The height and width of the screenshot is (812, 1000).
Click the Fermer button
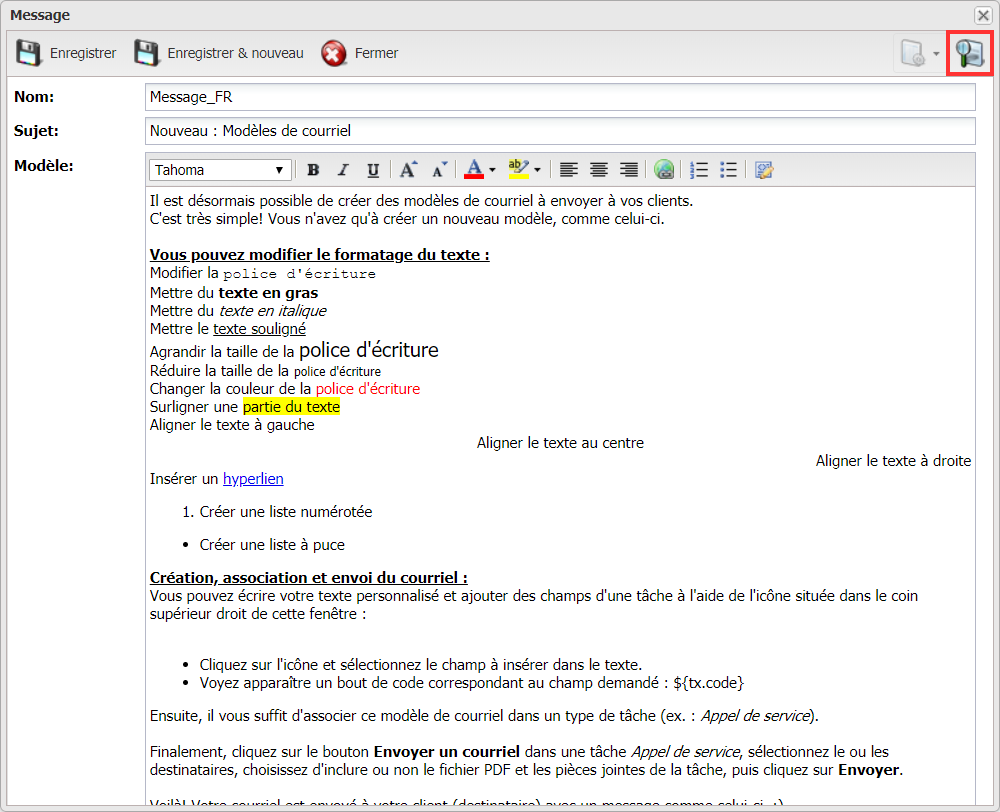[x=361, y=53]
